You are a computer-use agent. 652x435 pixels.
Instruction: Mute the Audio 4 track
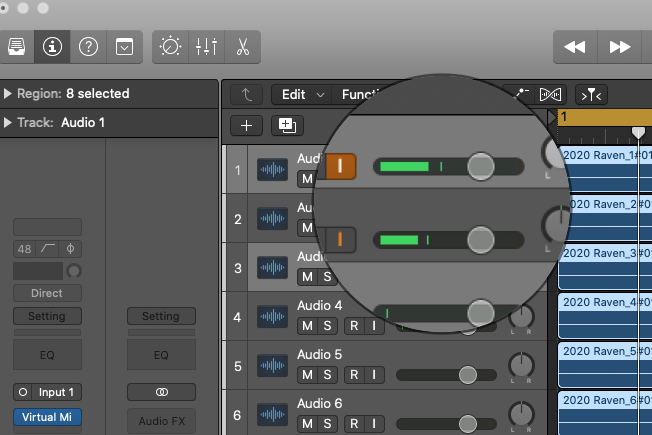307,326
